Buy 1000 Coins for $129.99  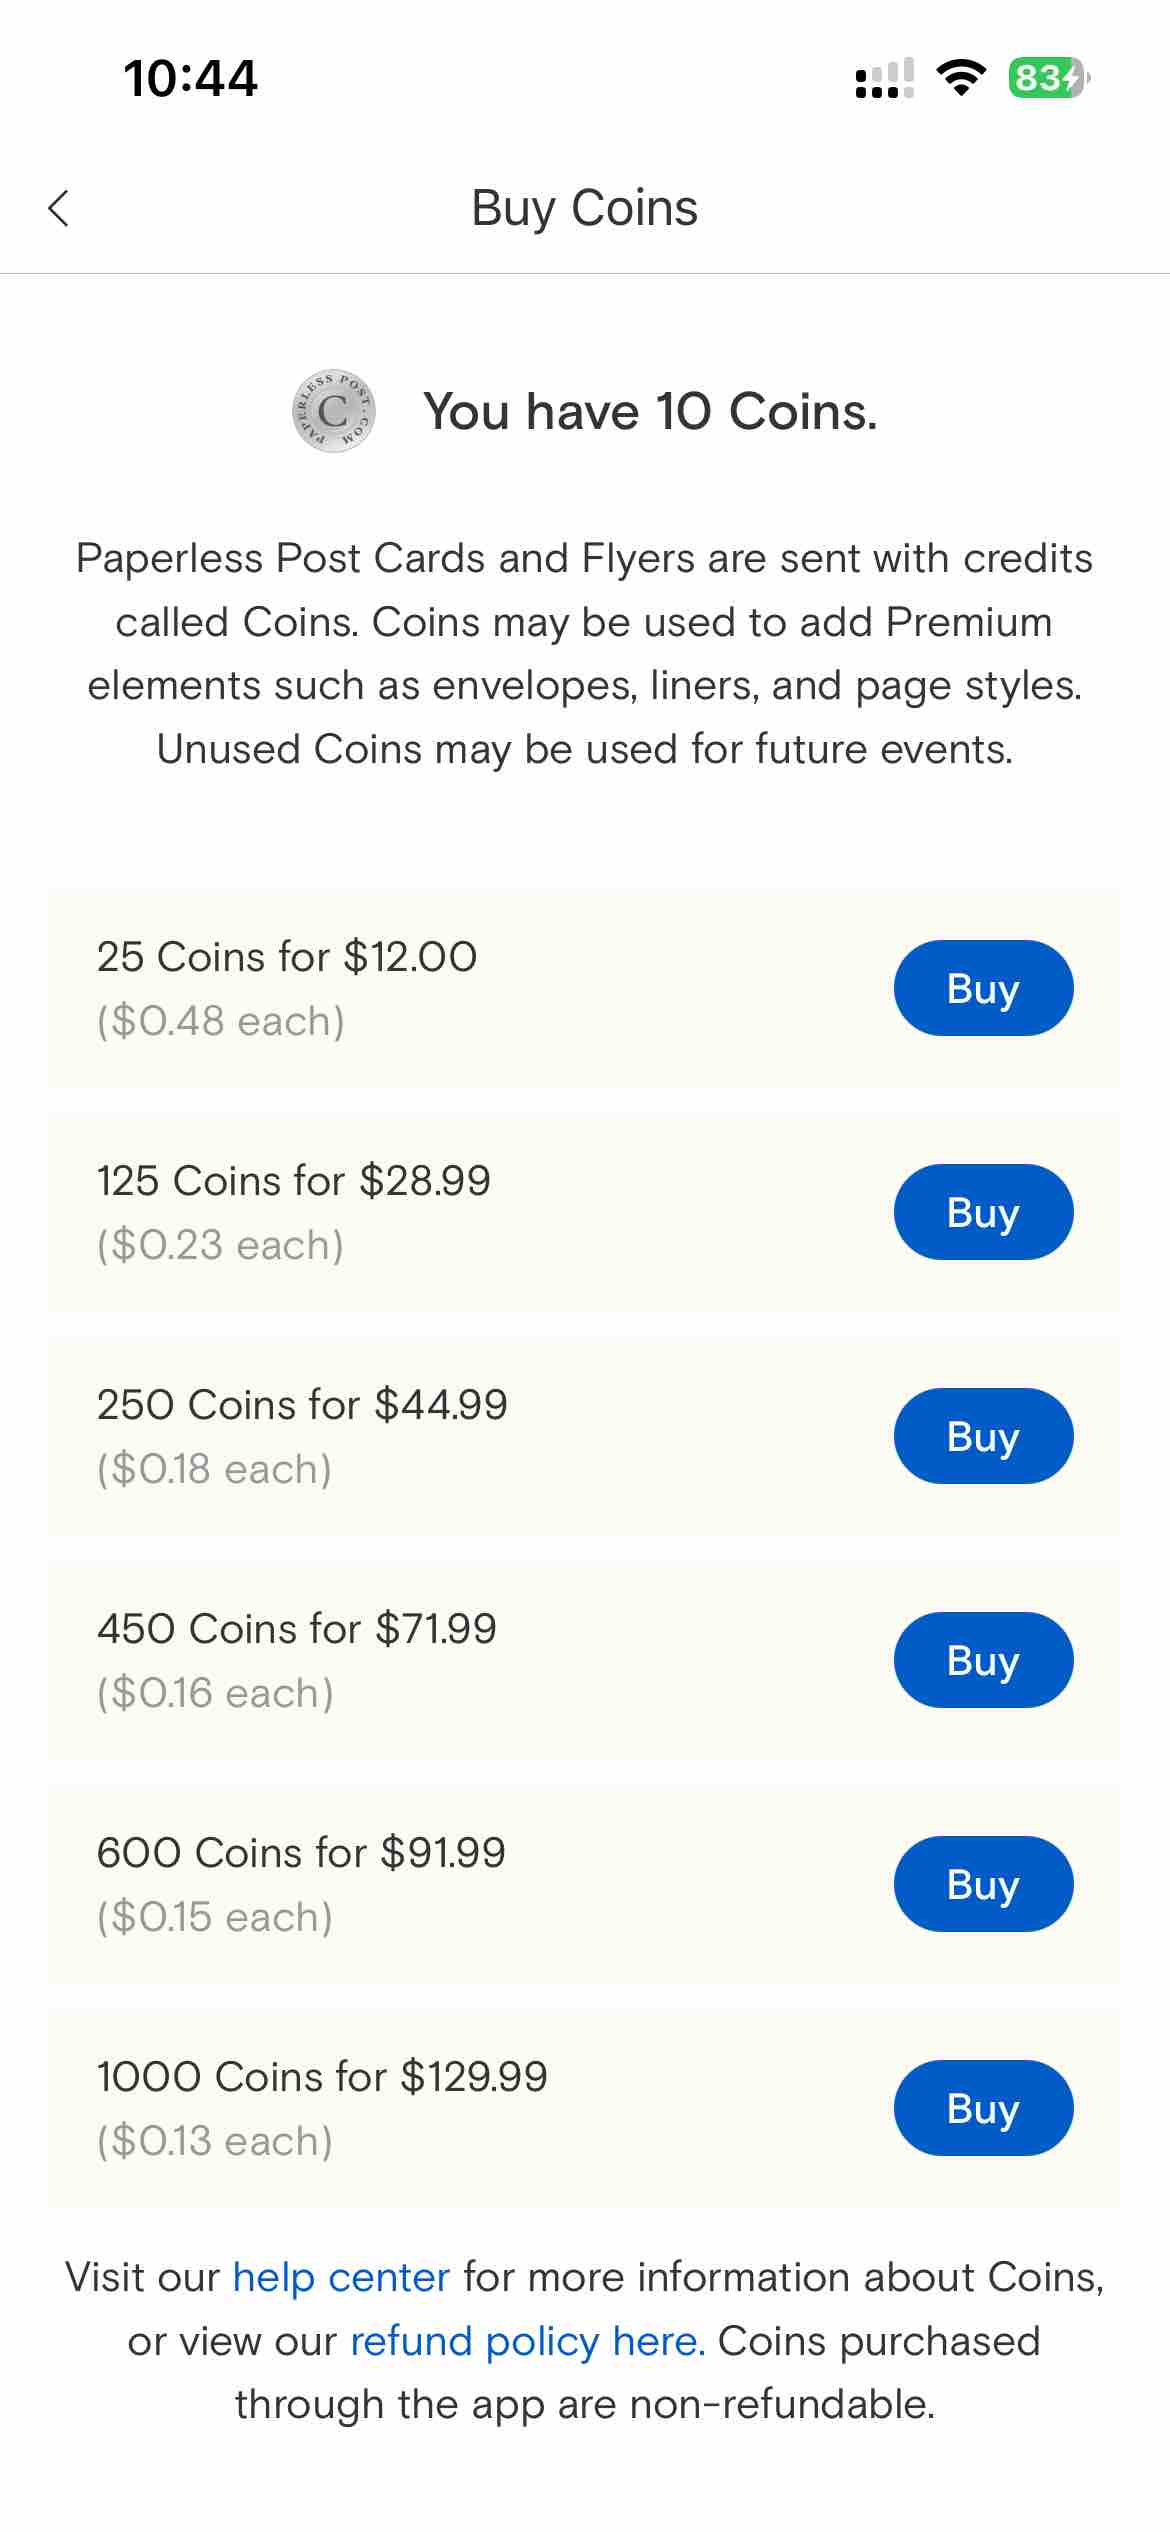983,2108
